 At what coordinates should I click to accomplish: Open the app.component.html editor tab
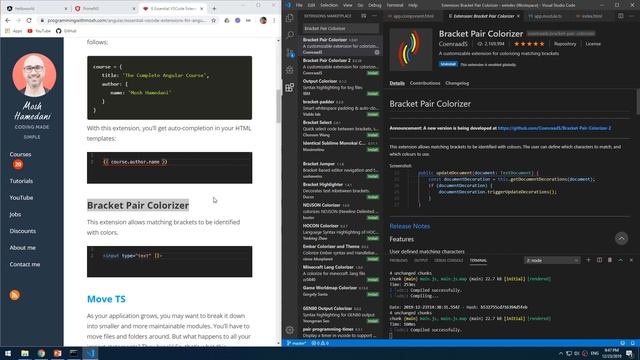tap(413, 16)
